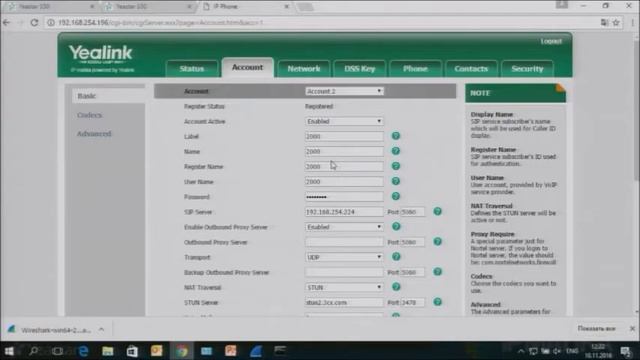Open the Contacts tab
640x360 pixels.
[471, 69]
